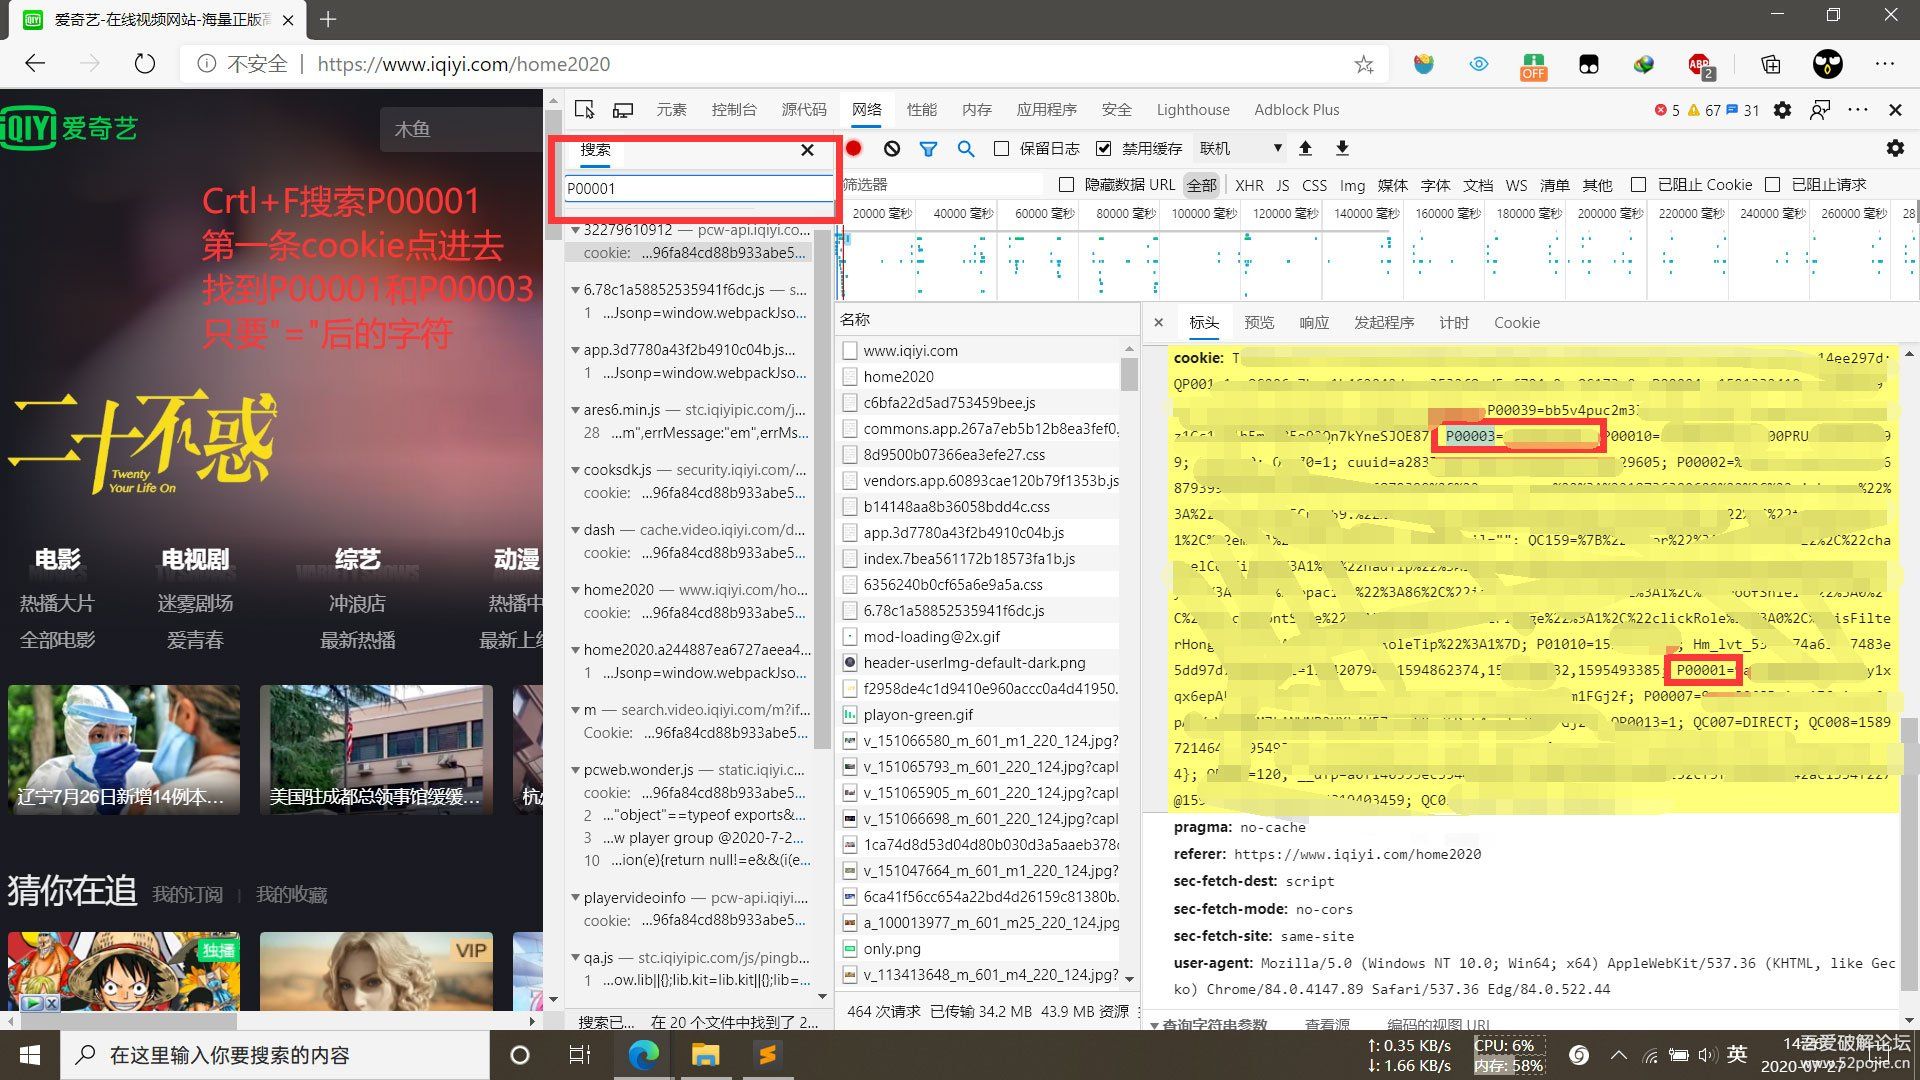The image size is (1920, 1080).
Task: Open the 联机 throttling dropdown
Action: point(1240,148)
